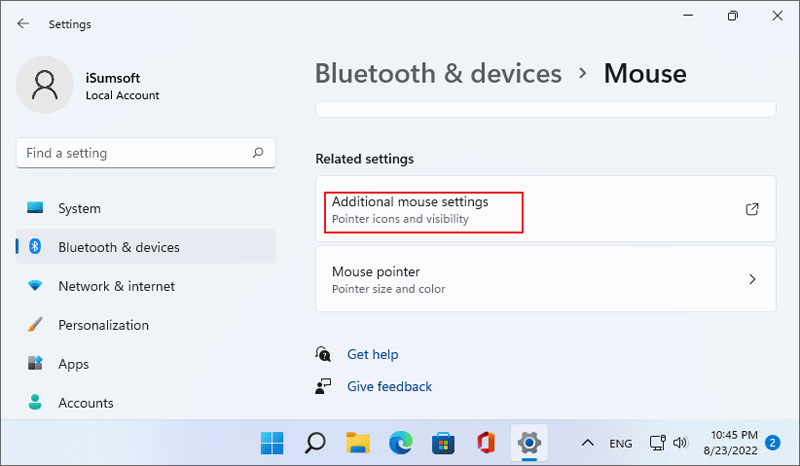Click the Apps icon in sidebar
Viewport: 800px width, 466px height.
[x=35, y=363]
